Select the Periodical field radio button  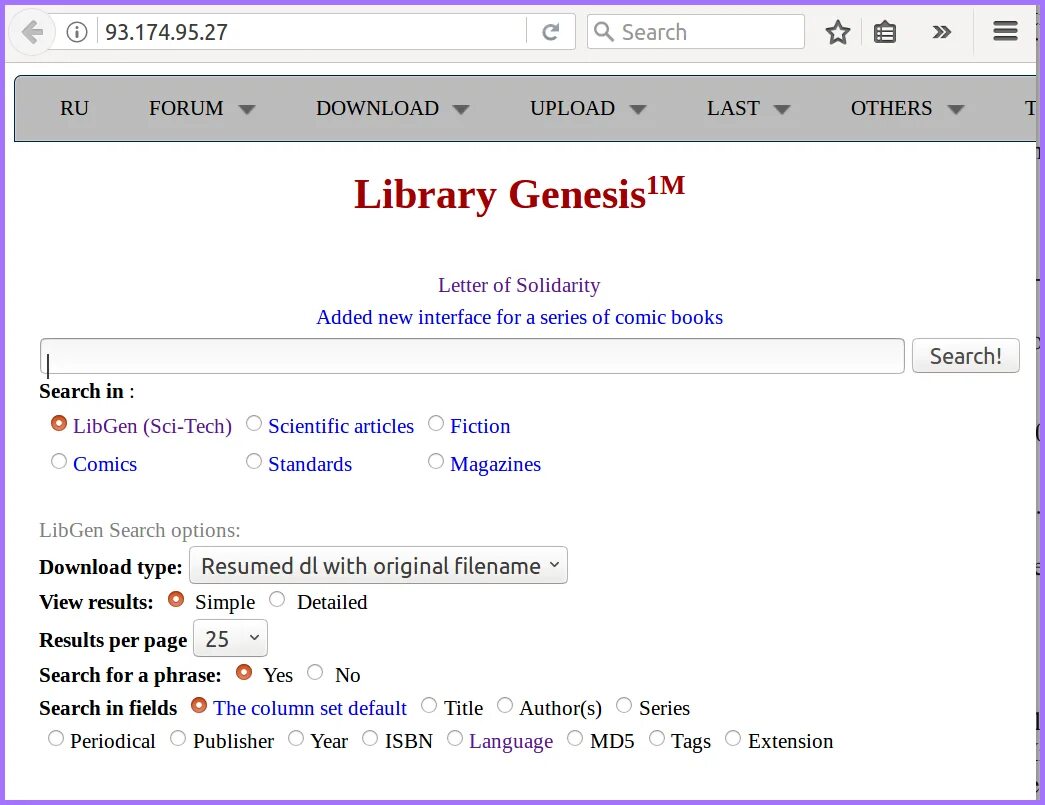point(56,738)
